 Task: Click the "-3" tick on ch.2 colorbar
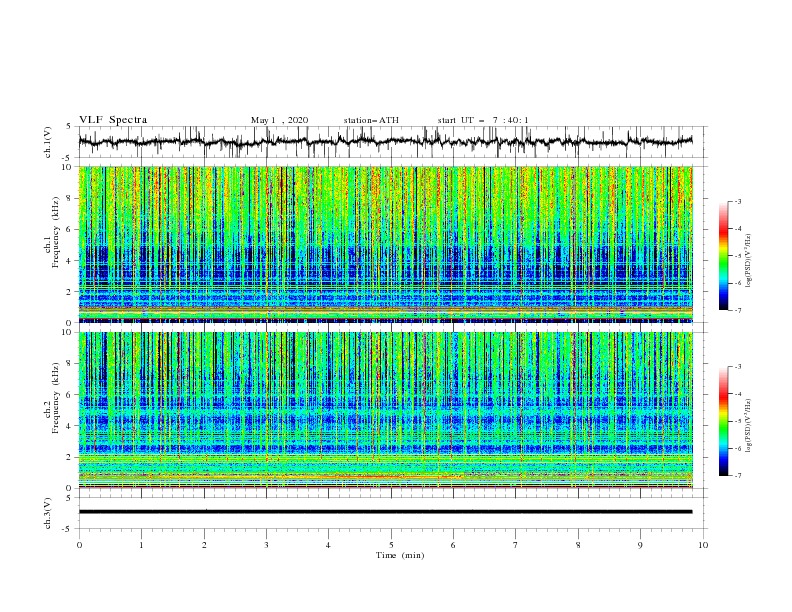[x=738, y=367]
